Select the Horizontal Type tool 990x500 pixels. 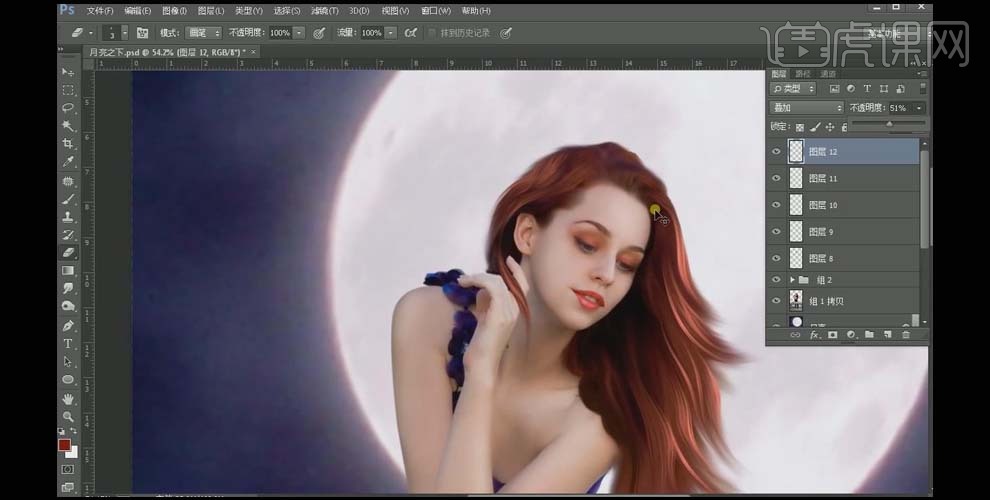click(x=68, y=343)
